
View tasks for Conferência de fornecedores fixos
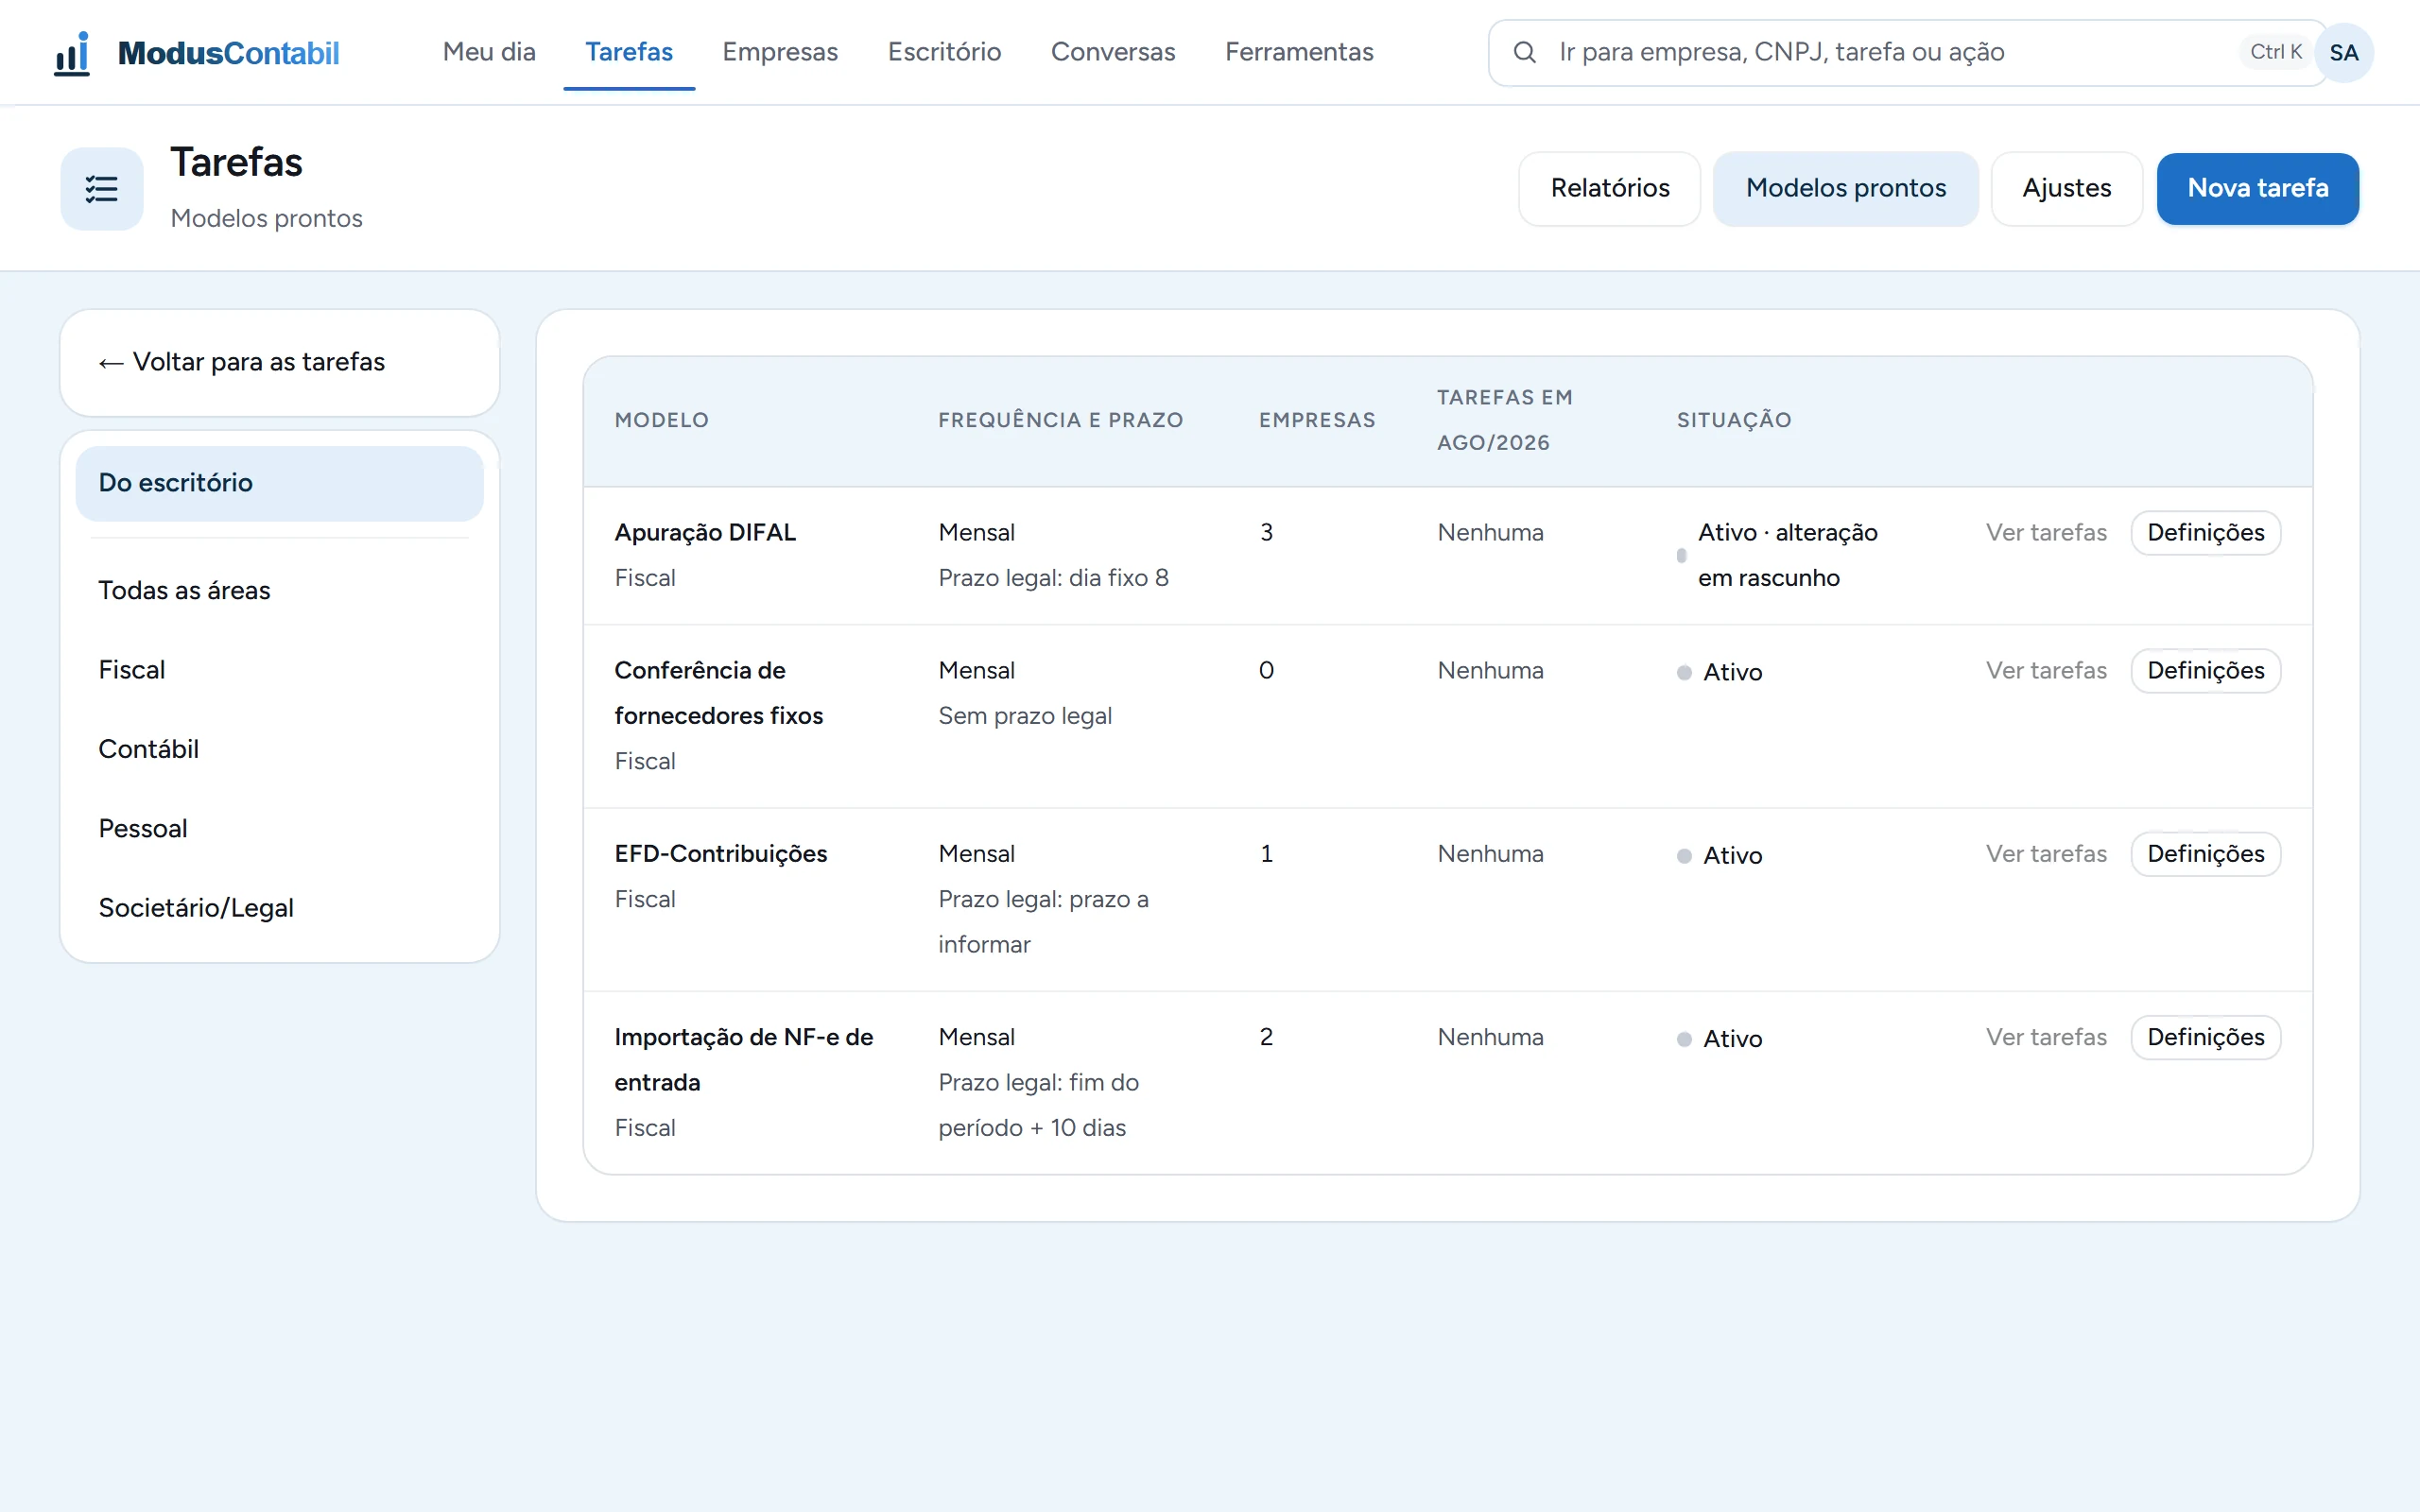click(2045, 671)
